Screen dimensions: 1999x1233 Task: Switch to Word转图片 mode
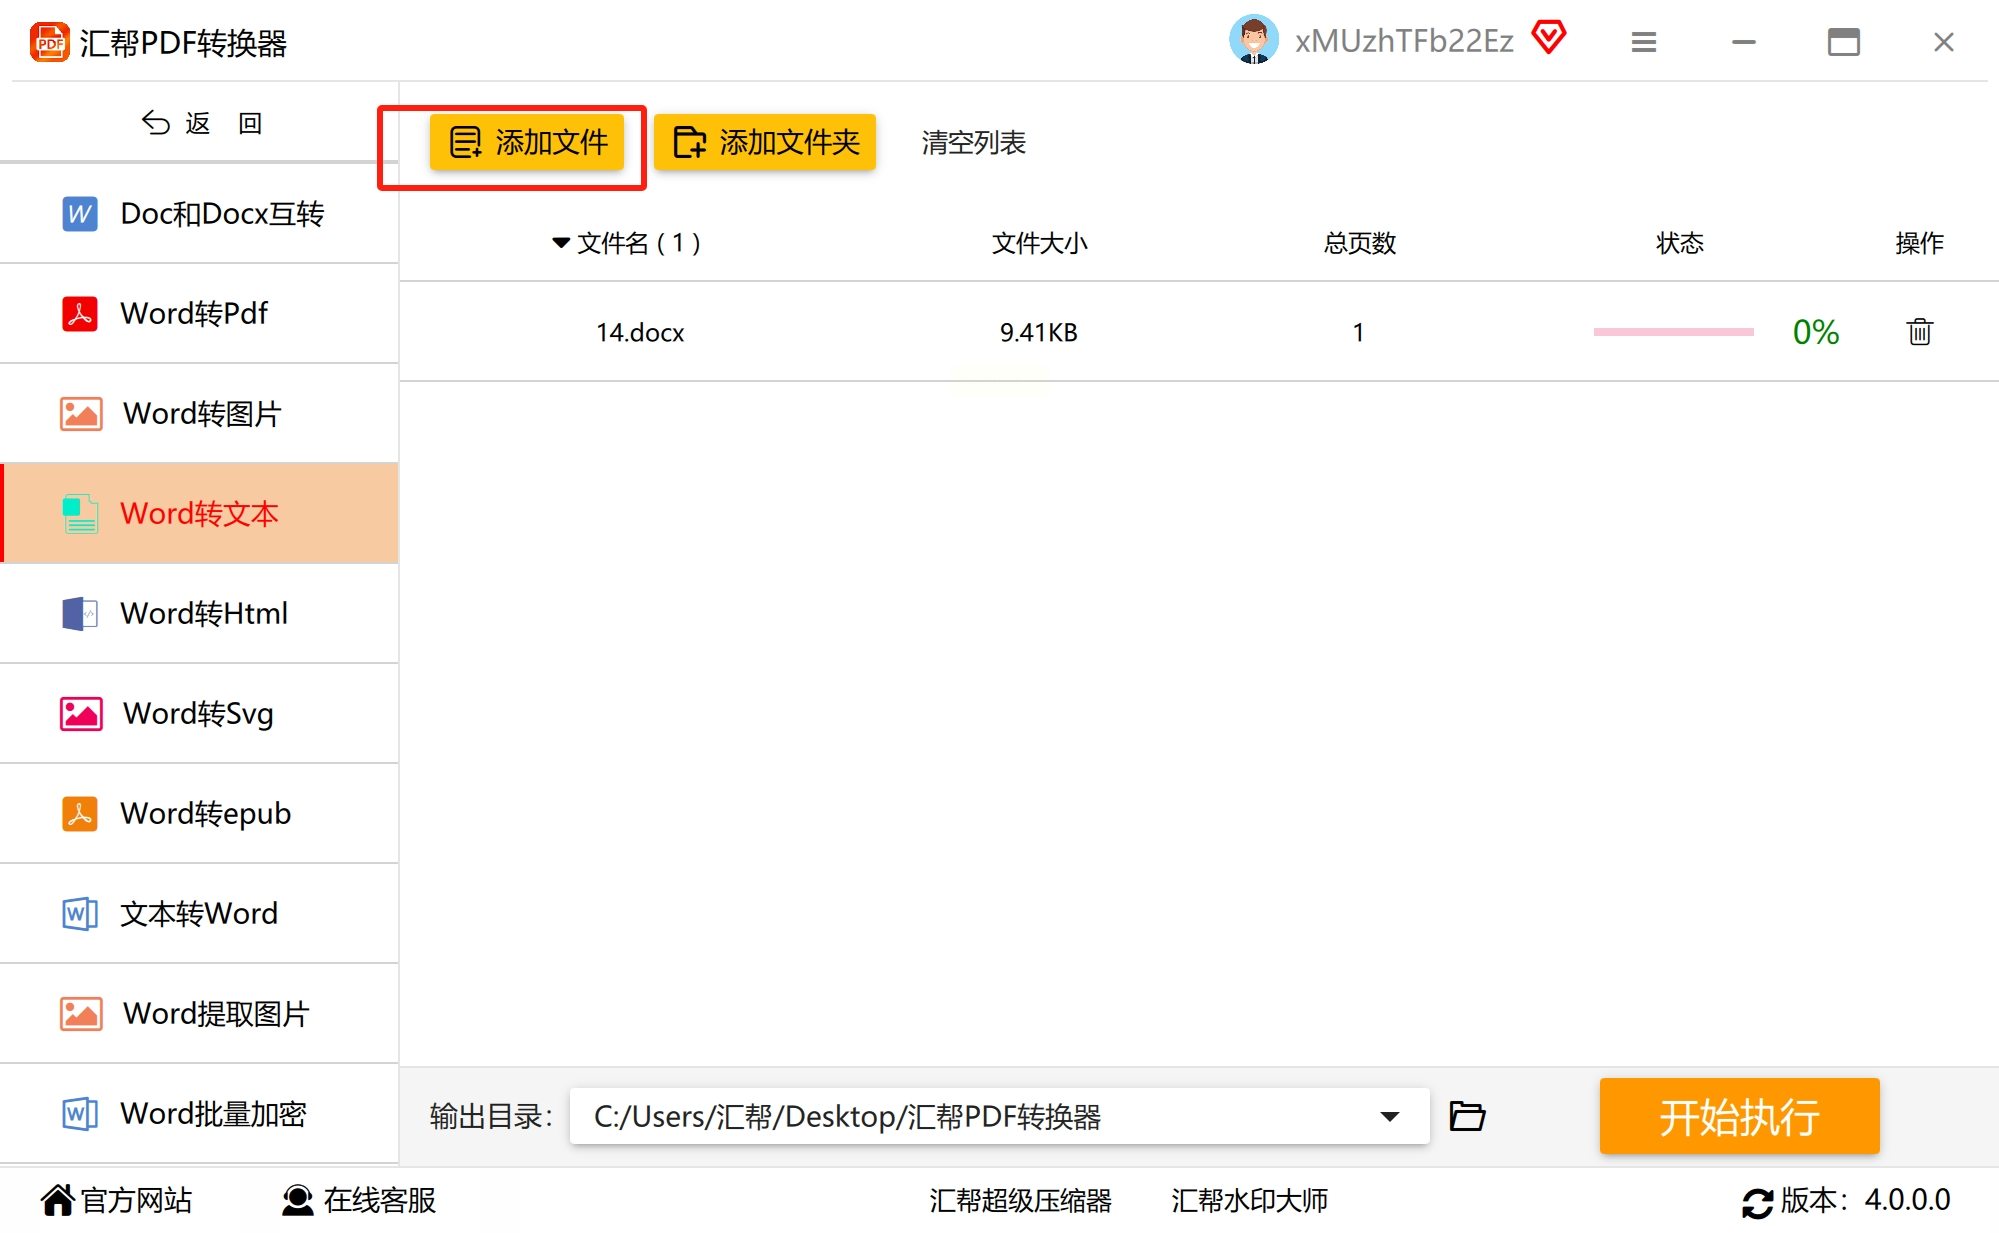[x=201, y=414]
